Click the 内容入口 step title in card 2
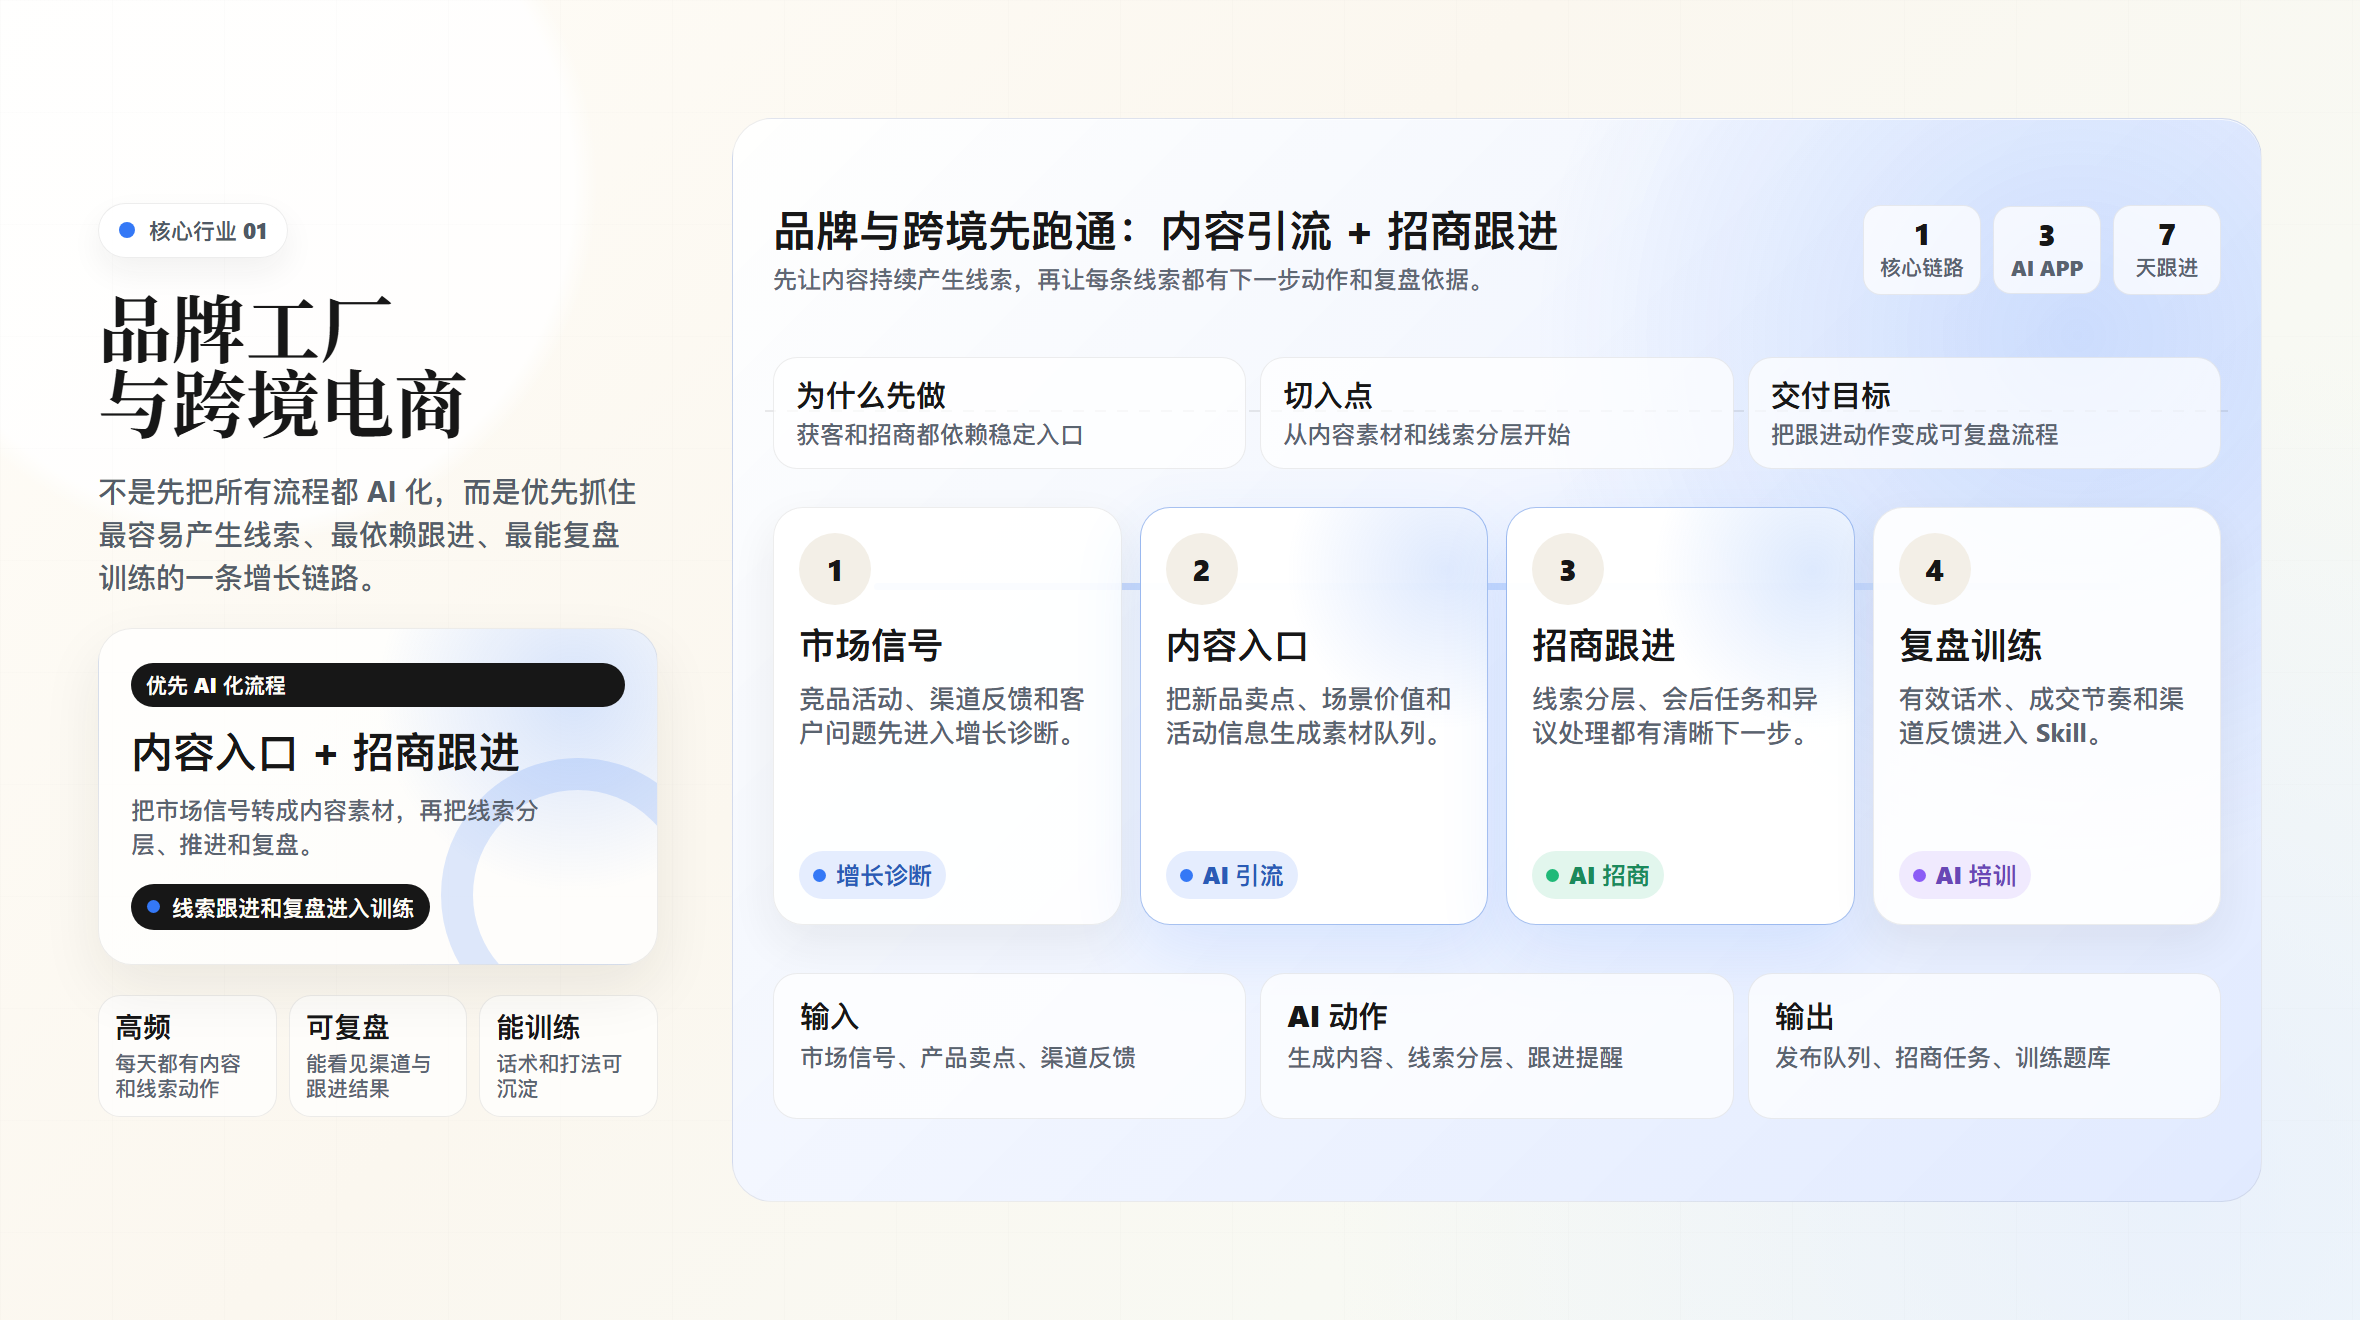This screenshot has height=1320, width=2360. pos(1237,646)
